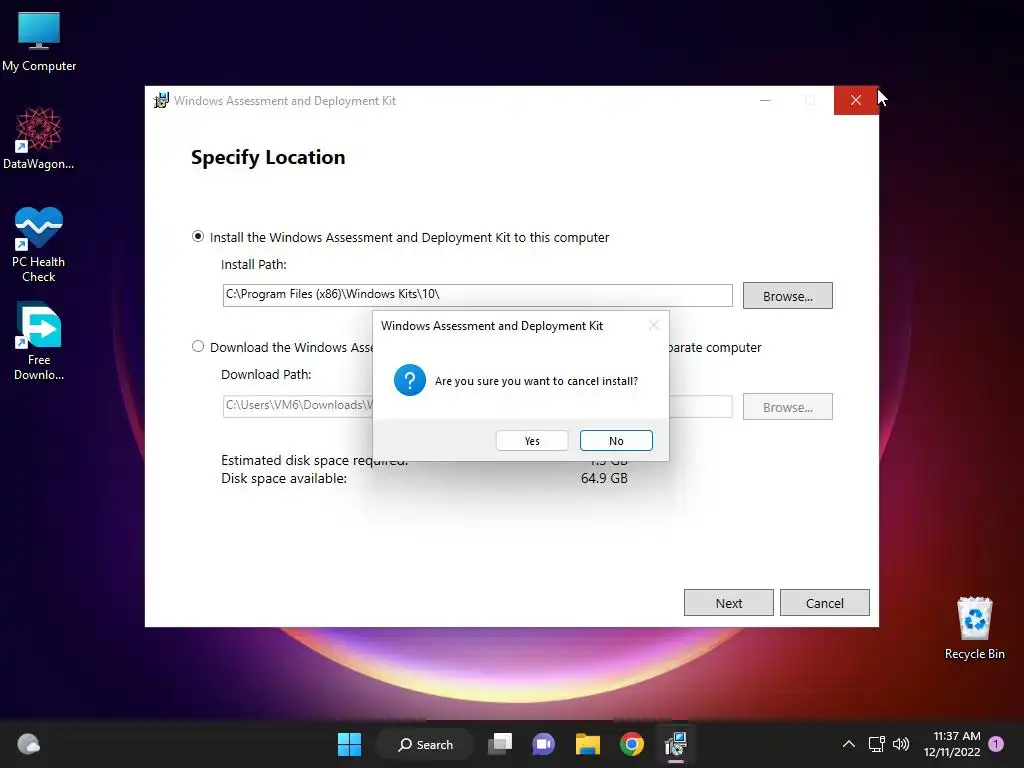This screenshot has height=768, width=1024.
Task: Click the Download Path label
Action: [266, 374]
